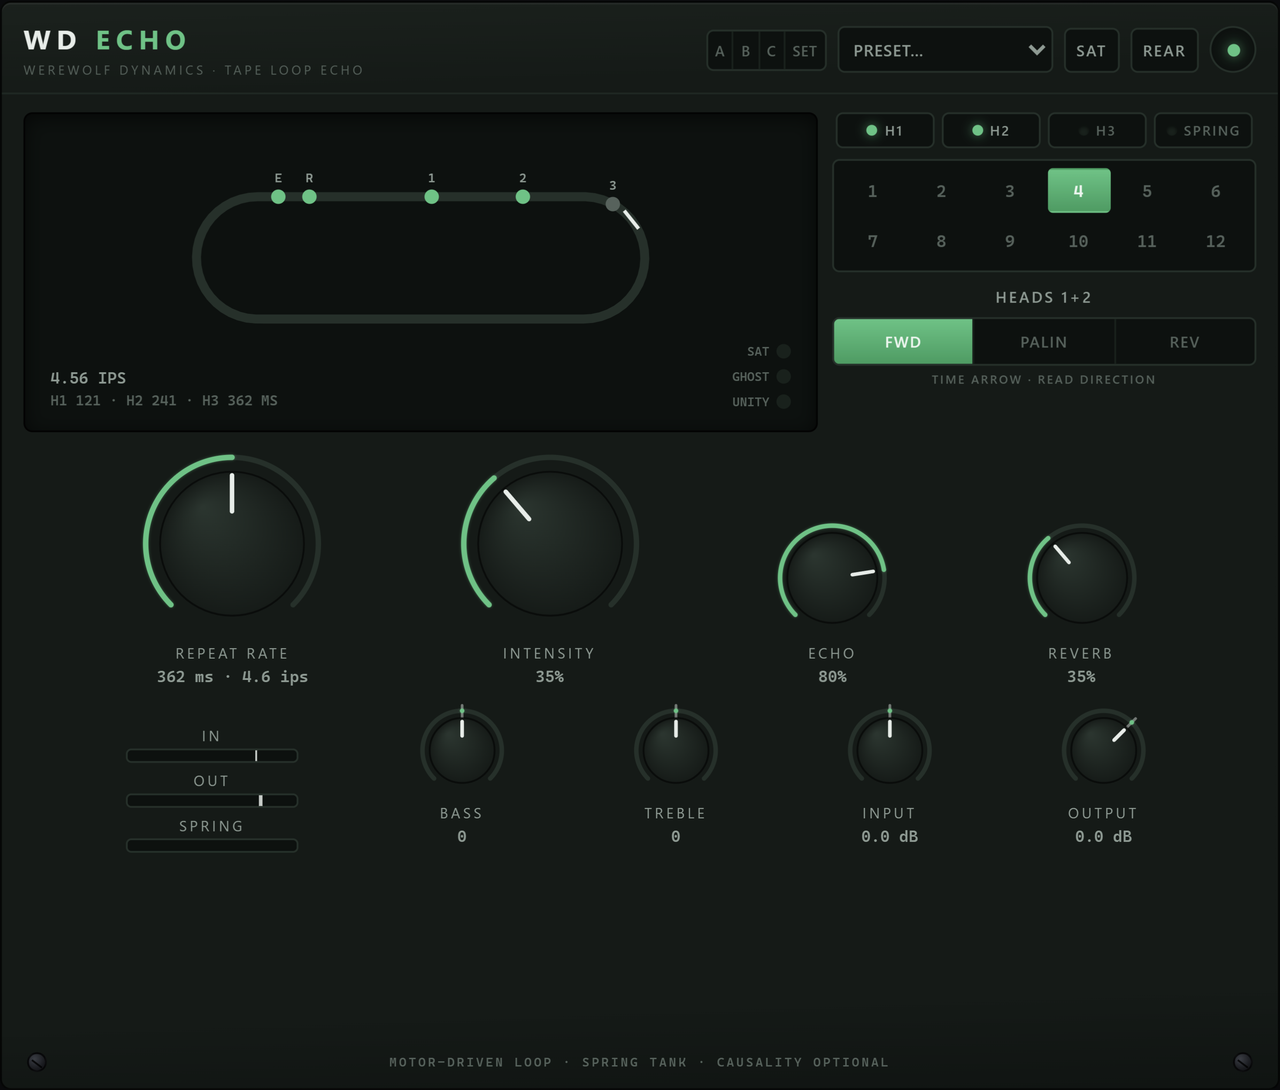Click the bottom-right panel screw
This screenshot has width=1280, height=1090.
1242,1061
